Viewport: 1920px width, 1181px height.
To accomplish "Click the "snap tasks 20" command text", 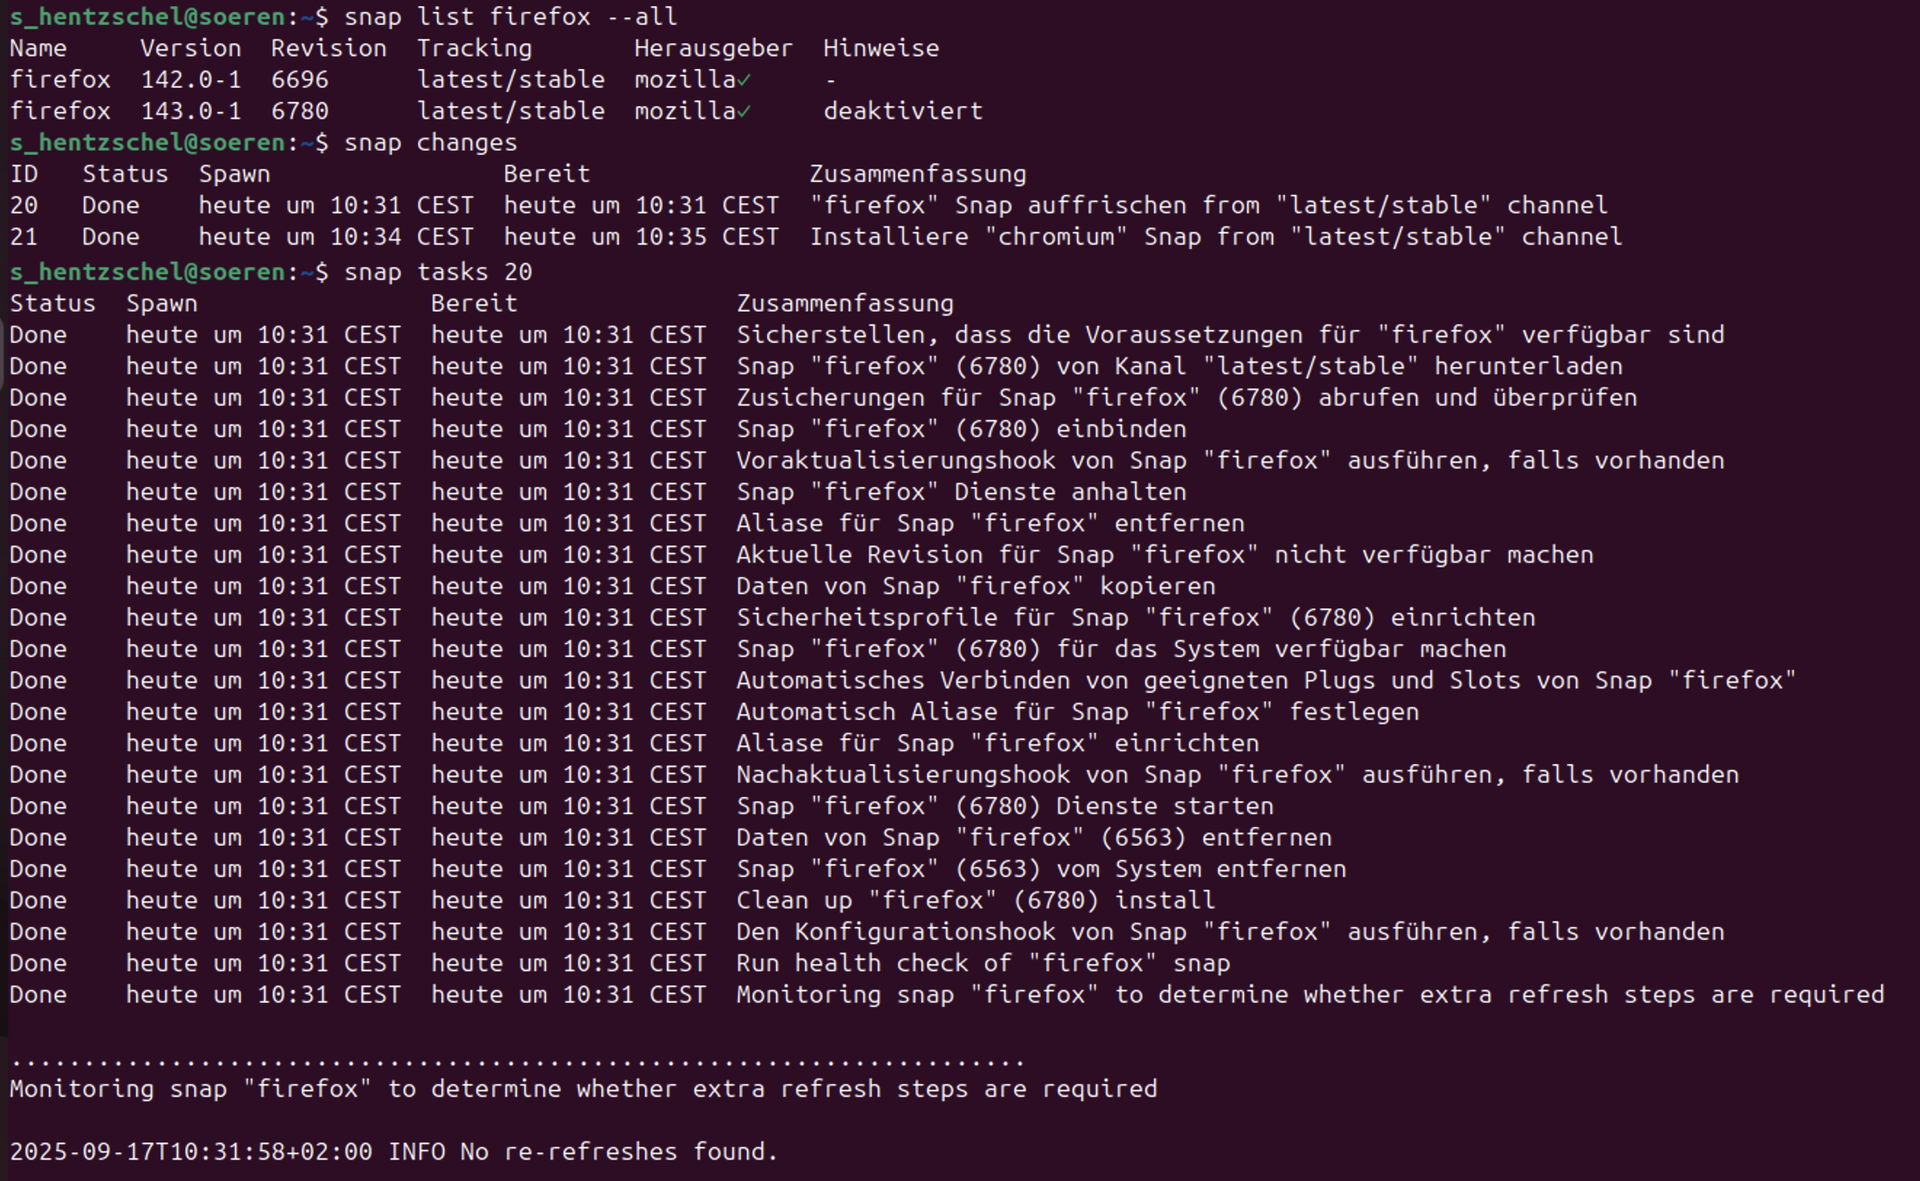I will (437, 272).
